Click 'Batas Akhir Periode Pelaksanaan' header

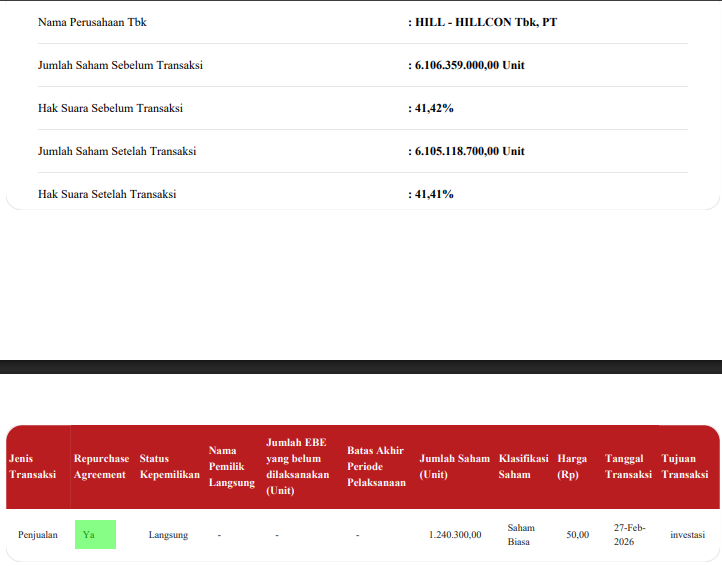[x=376, y=467]
